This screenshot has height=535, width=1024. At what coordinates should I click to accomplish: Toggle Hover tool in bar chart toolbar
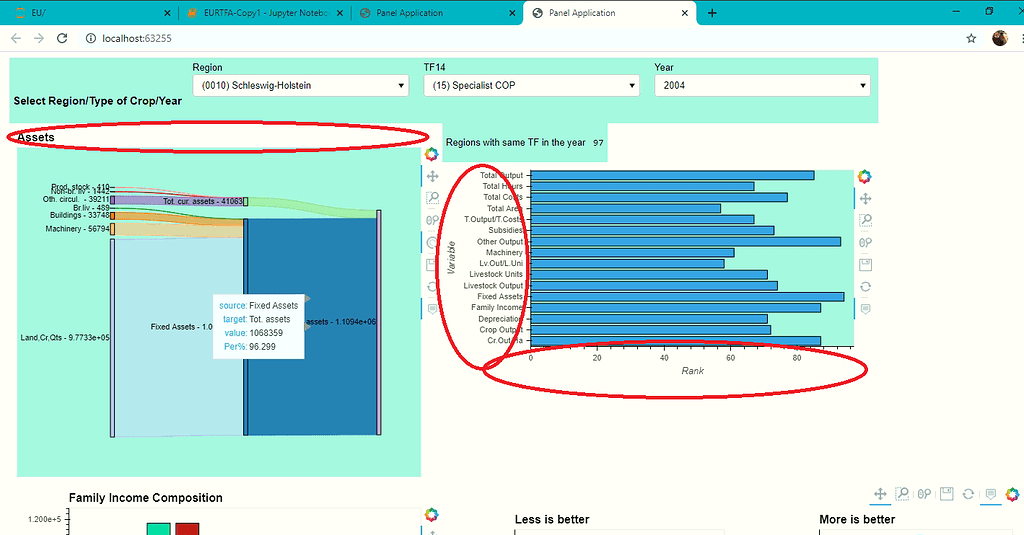tap(865, 309)
